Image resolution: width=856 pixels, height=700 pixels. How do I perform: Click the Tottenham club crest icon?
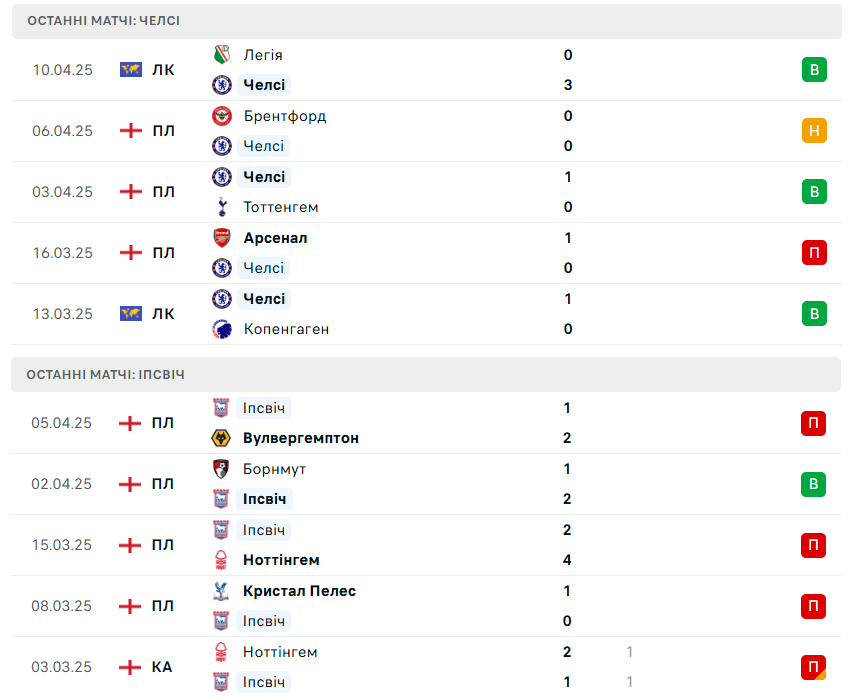click(222, 207)
